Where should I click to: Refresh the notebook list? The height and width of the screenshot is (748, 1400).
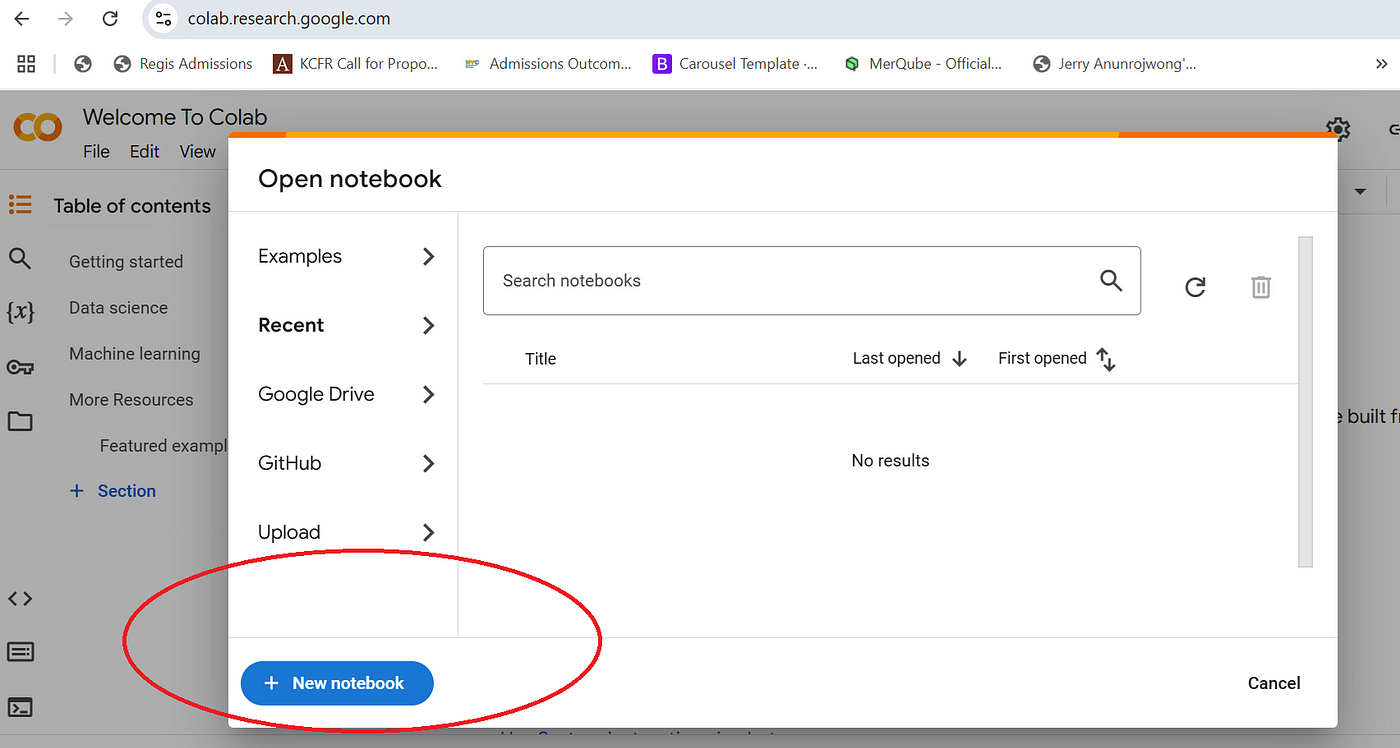pyautogui.click(x=1195, y=287)
